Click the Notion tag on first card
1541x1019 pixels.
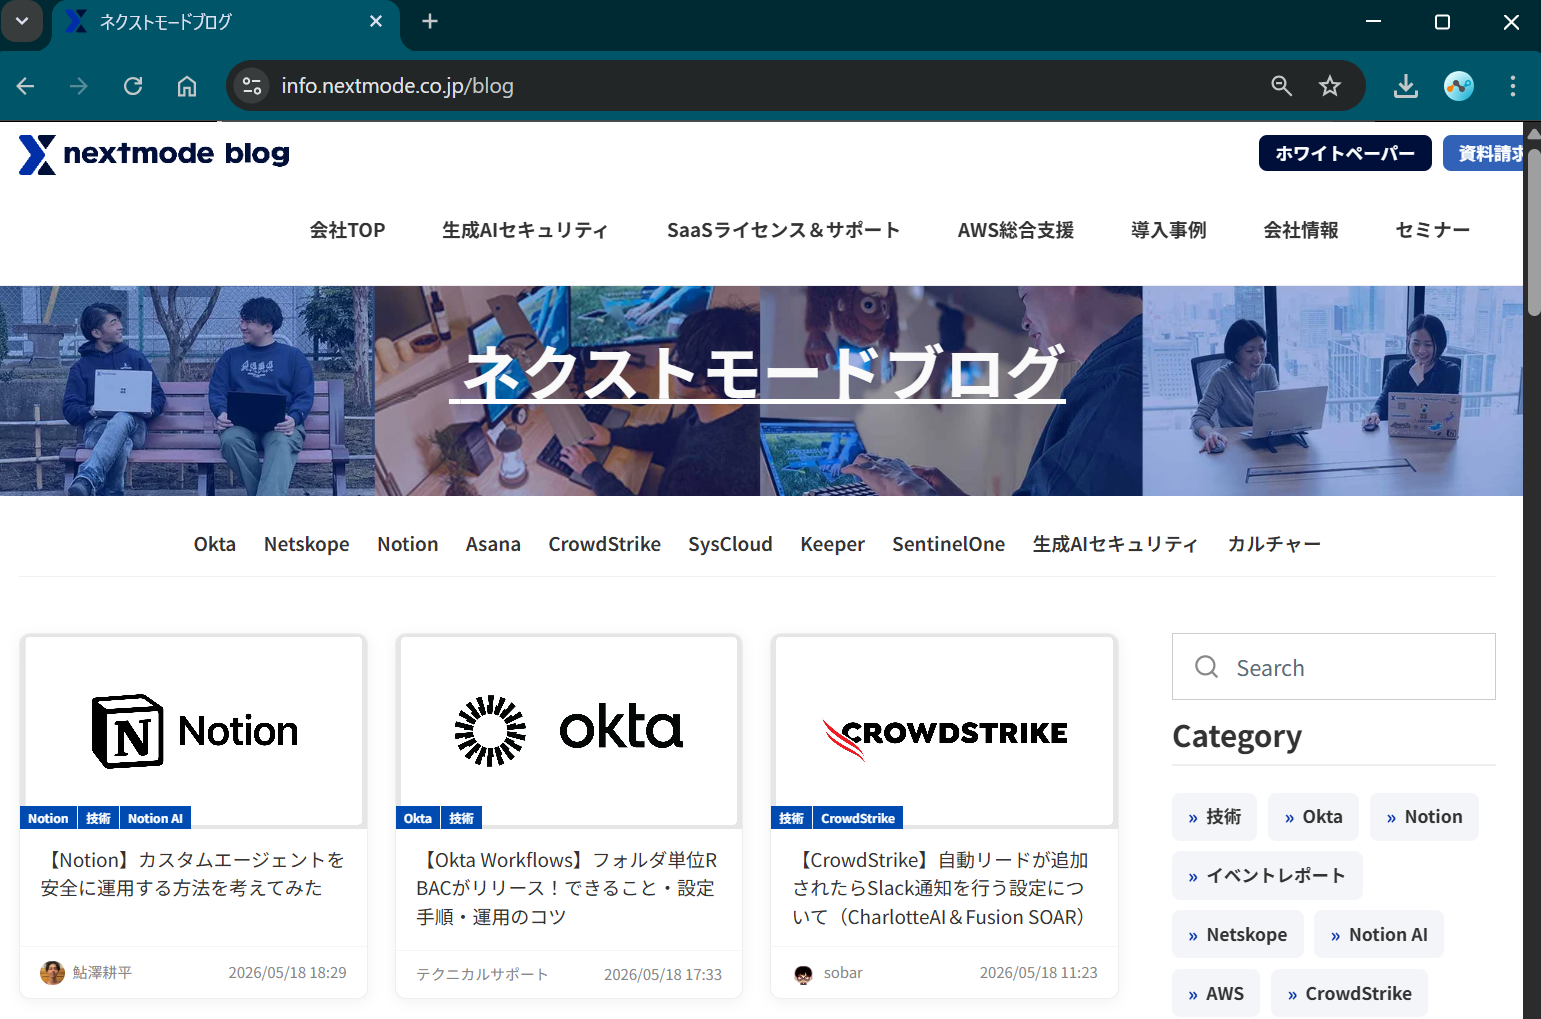coord(48,818)
